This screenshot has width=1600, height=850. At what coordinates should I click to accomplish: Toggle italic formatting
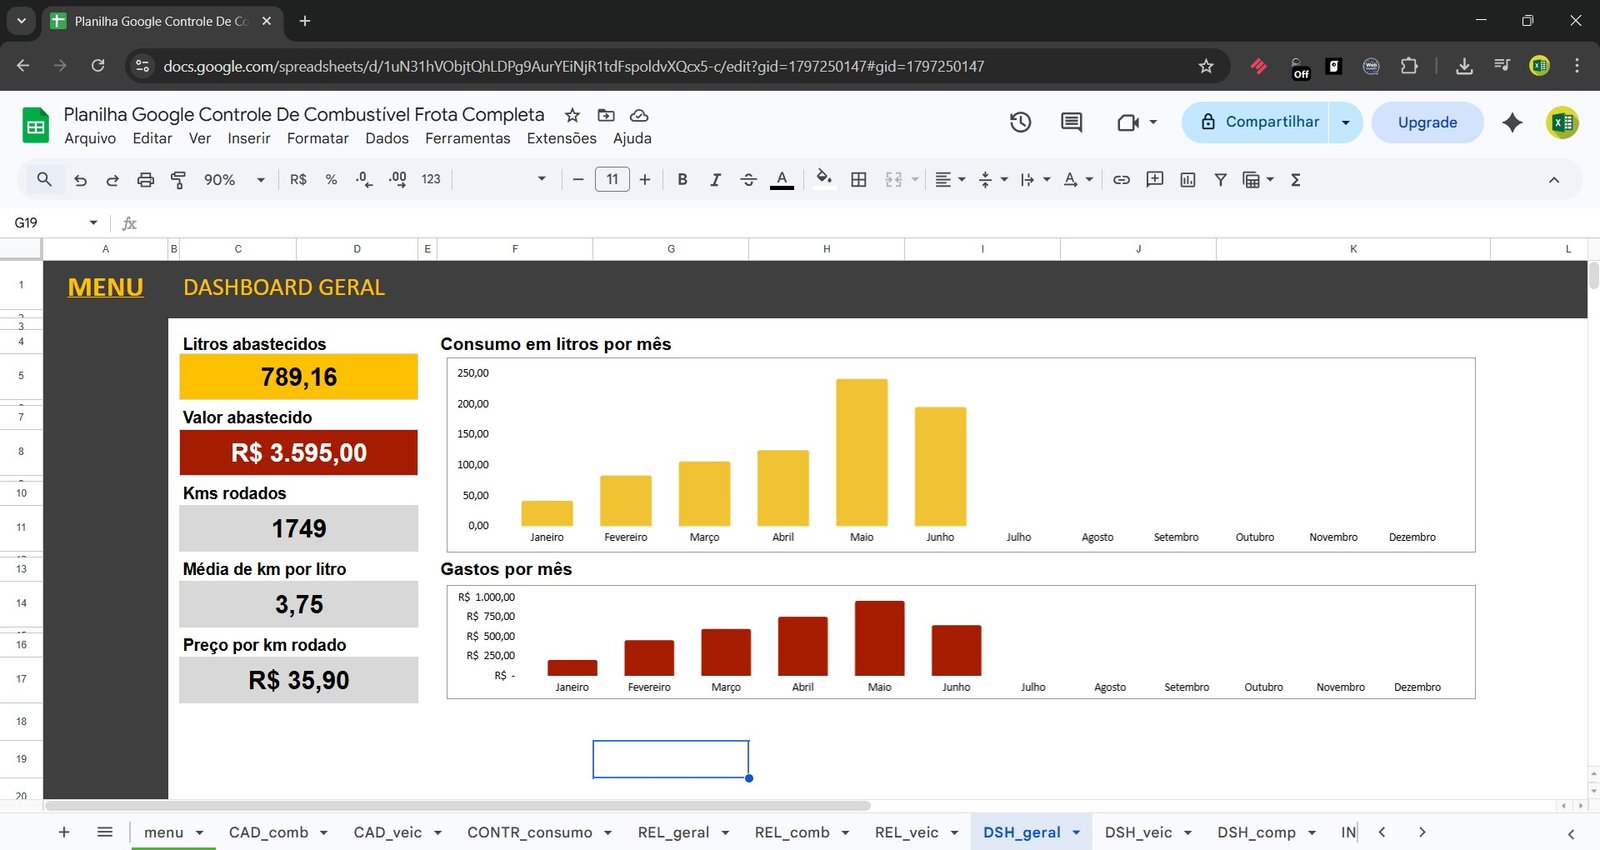(x=715, y=180)
